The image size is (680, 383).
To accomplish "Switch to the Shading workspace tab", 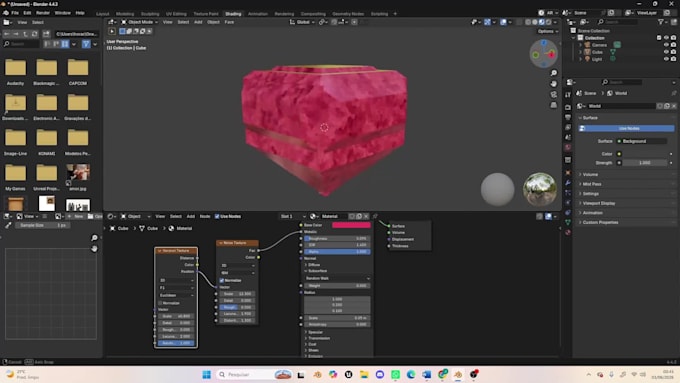I will [233, 14].
